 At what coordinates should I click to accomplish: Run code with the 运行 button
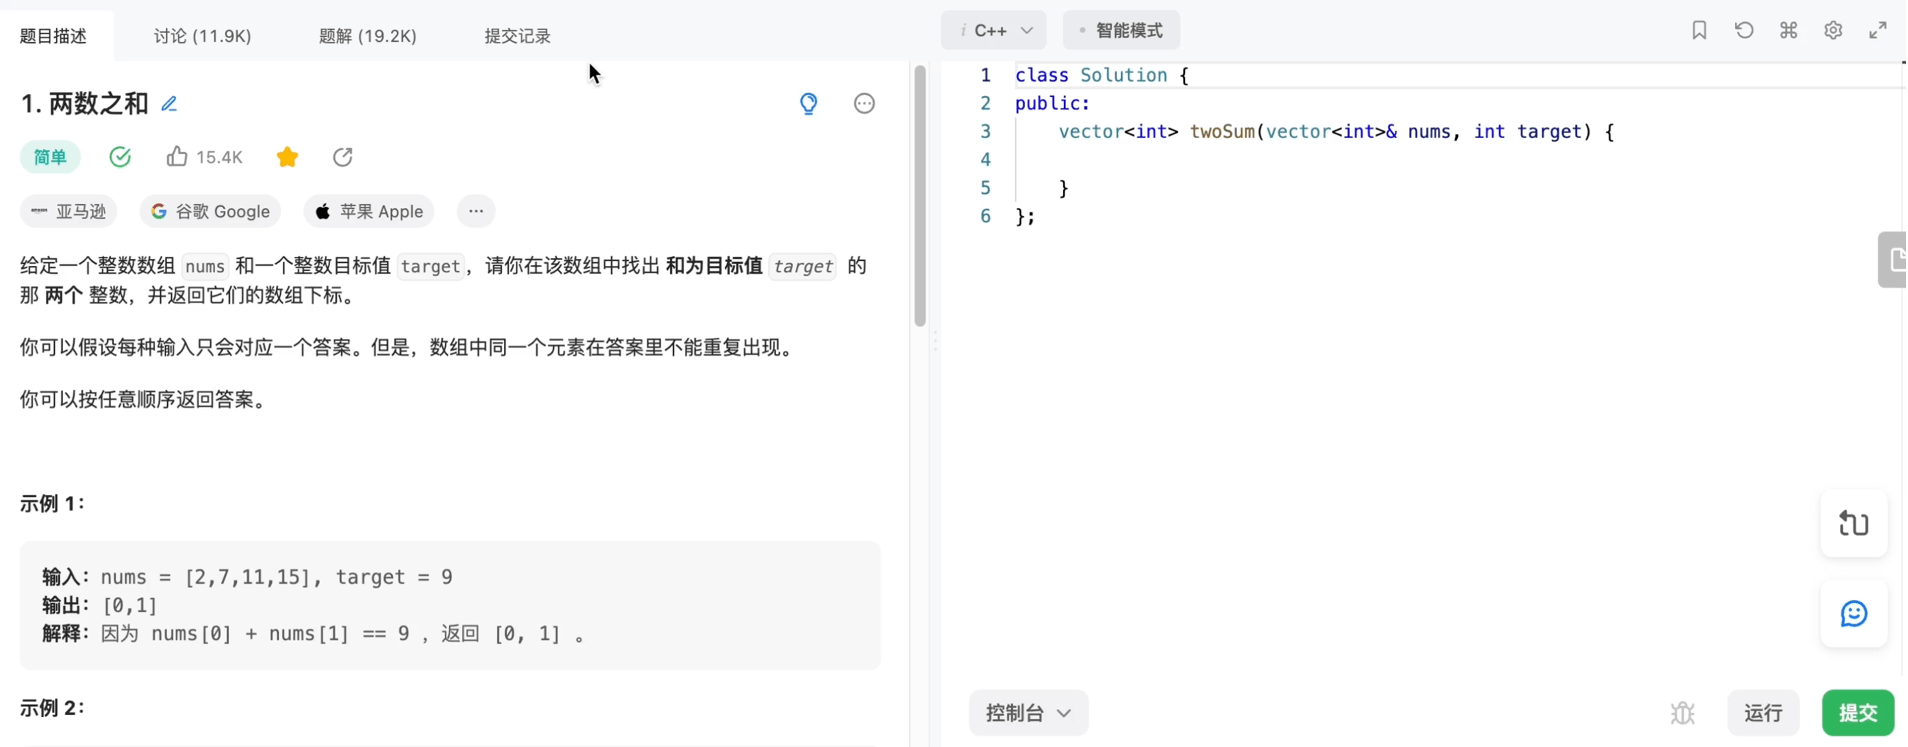[x=1763, y=713]
